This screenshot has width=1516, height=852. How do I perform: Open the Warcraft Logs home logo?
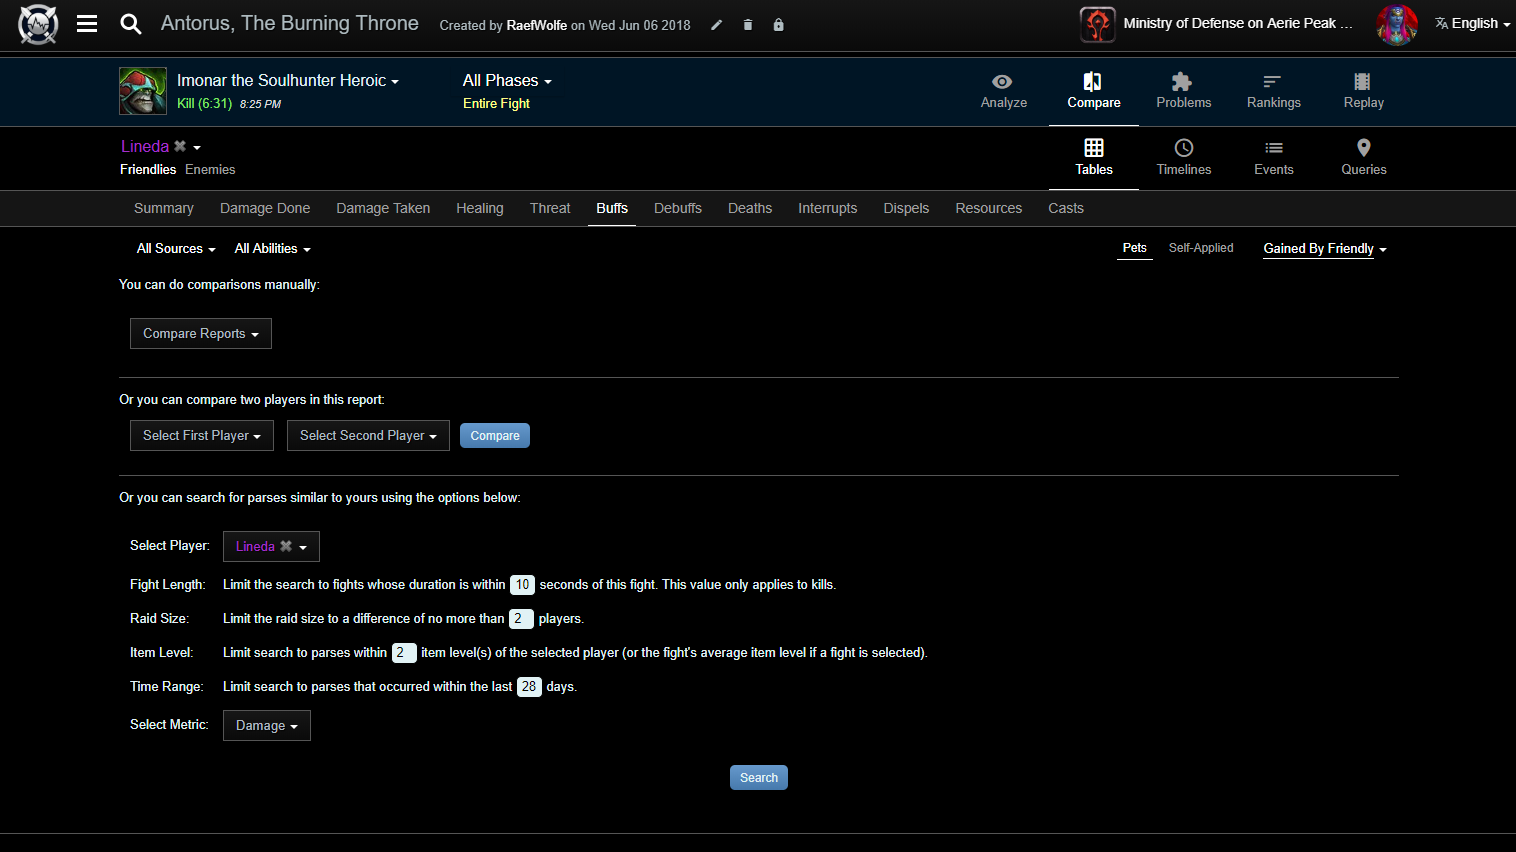(x=38, y=24)
